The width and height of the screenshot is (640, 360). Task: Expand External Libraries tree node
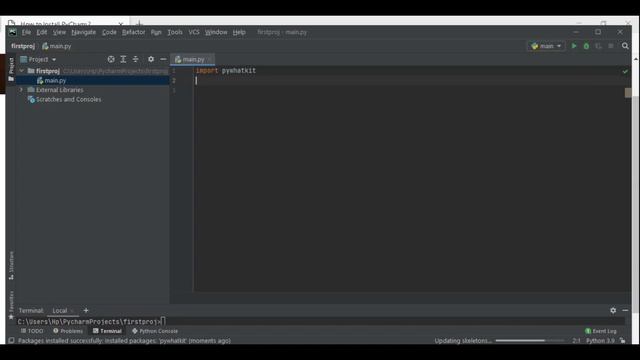(x=22, y=90)
